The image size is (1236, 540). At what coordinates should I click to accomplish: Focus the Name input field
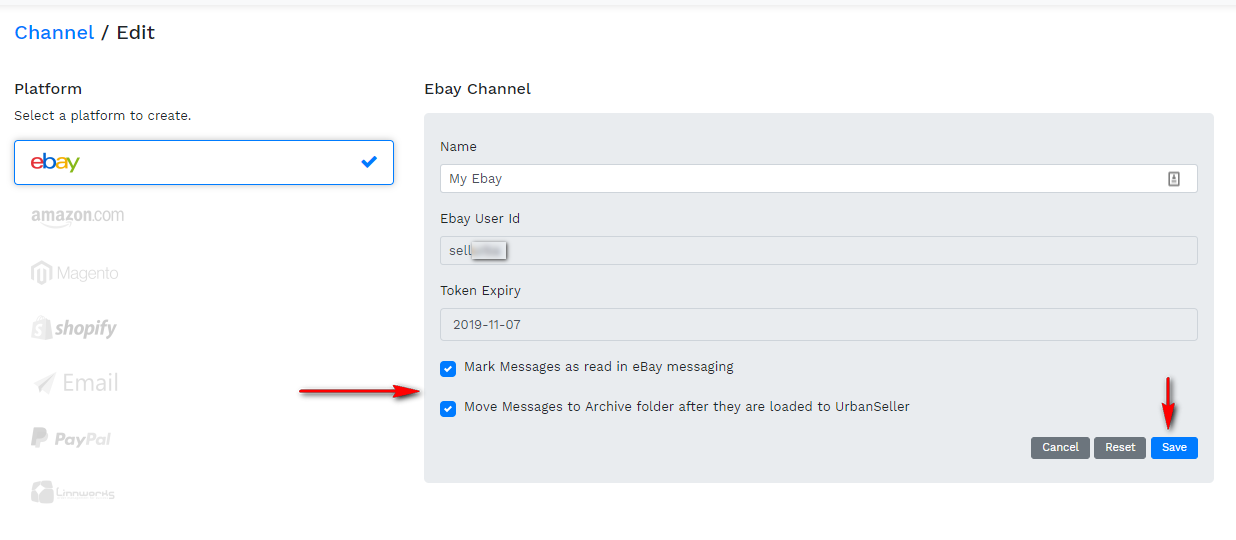tap(800, 179)
